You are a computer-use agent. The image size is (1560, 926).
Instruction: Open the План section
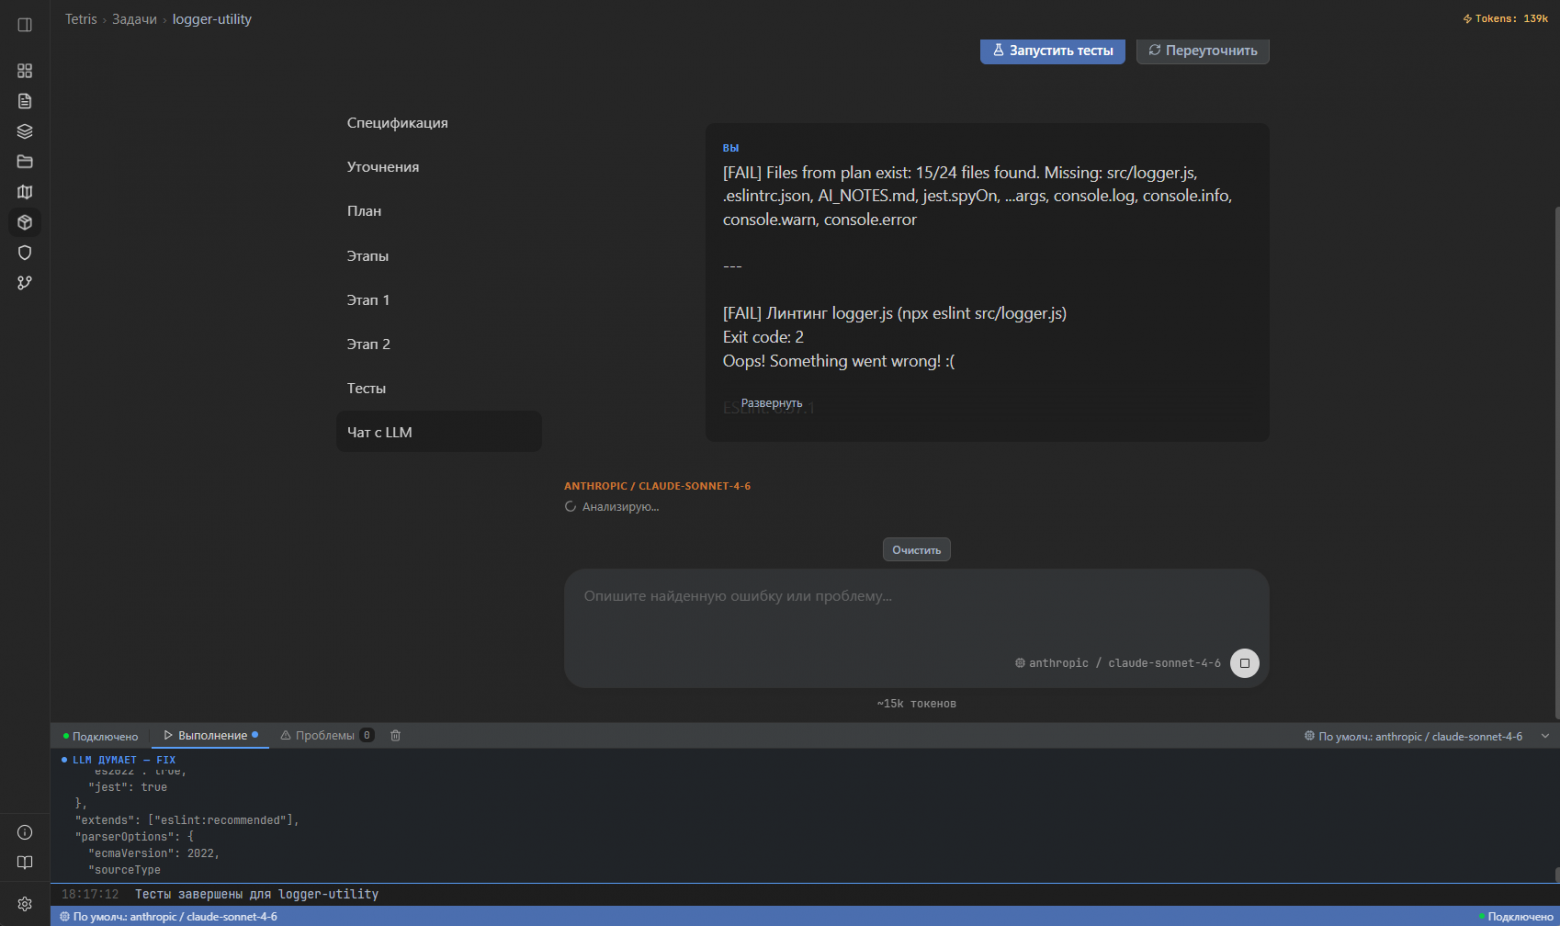[439, 211]
